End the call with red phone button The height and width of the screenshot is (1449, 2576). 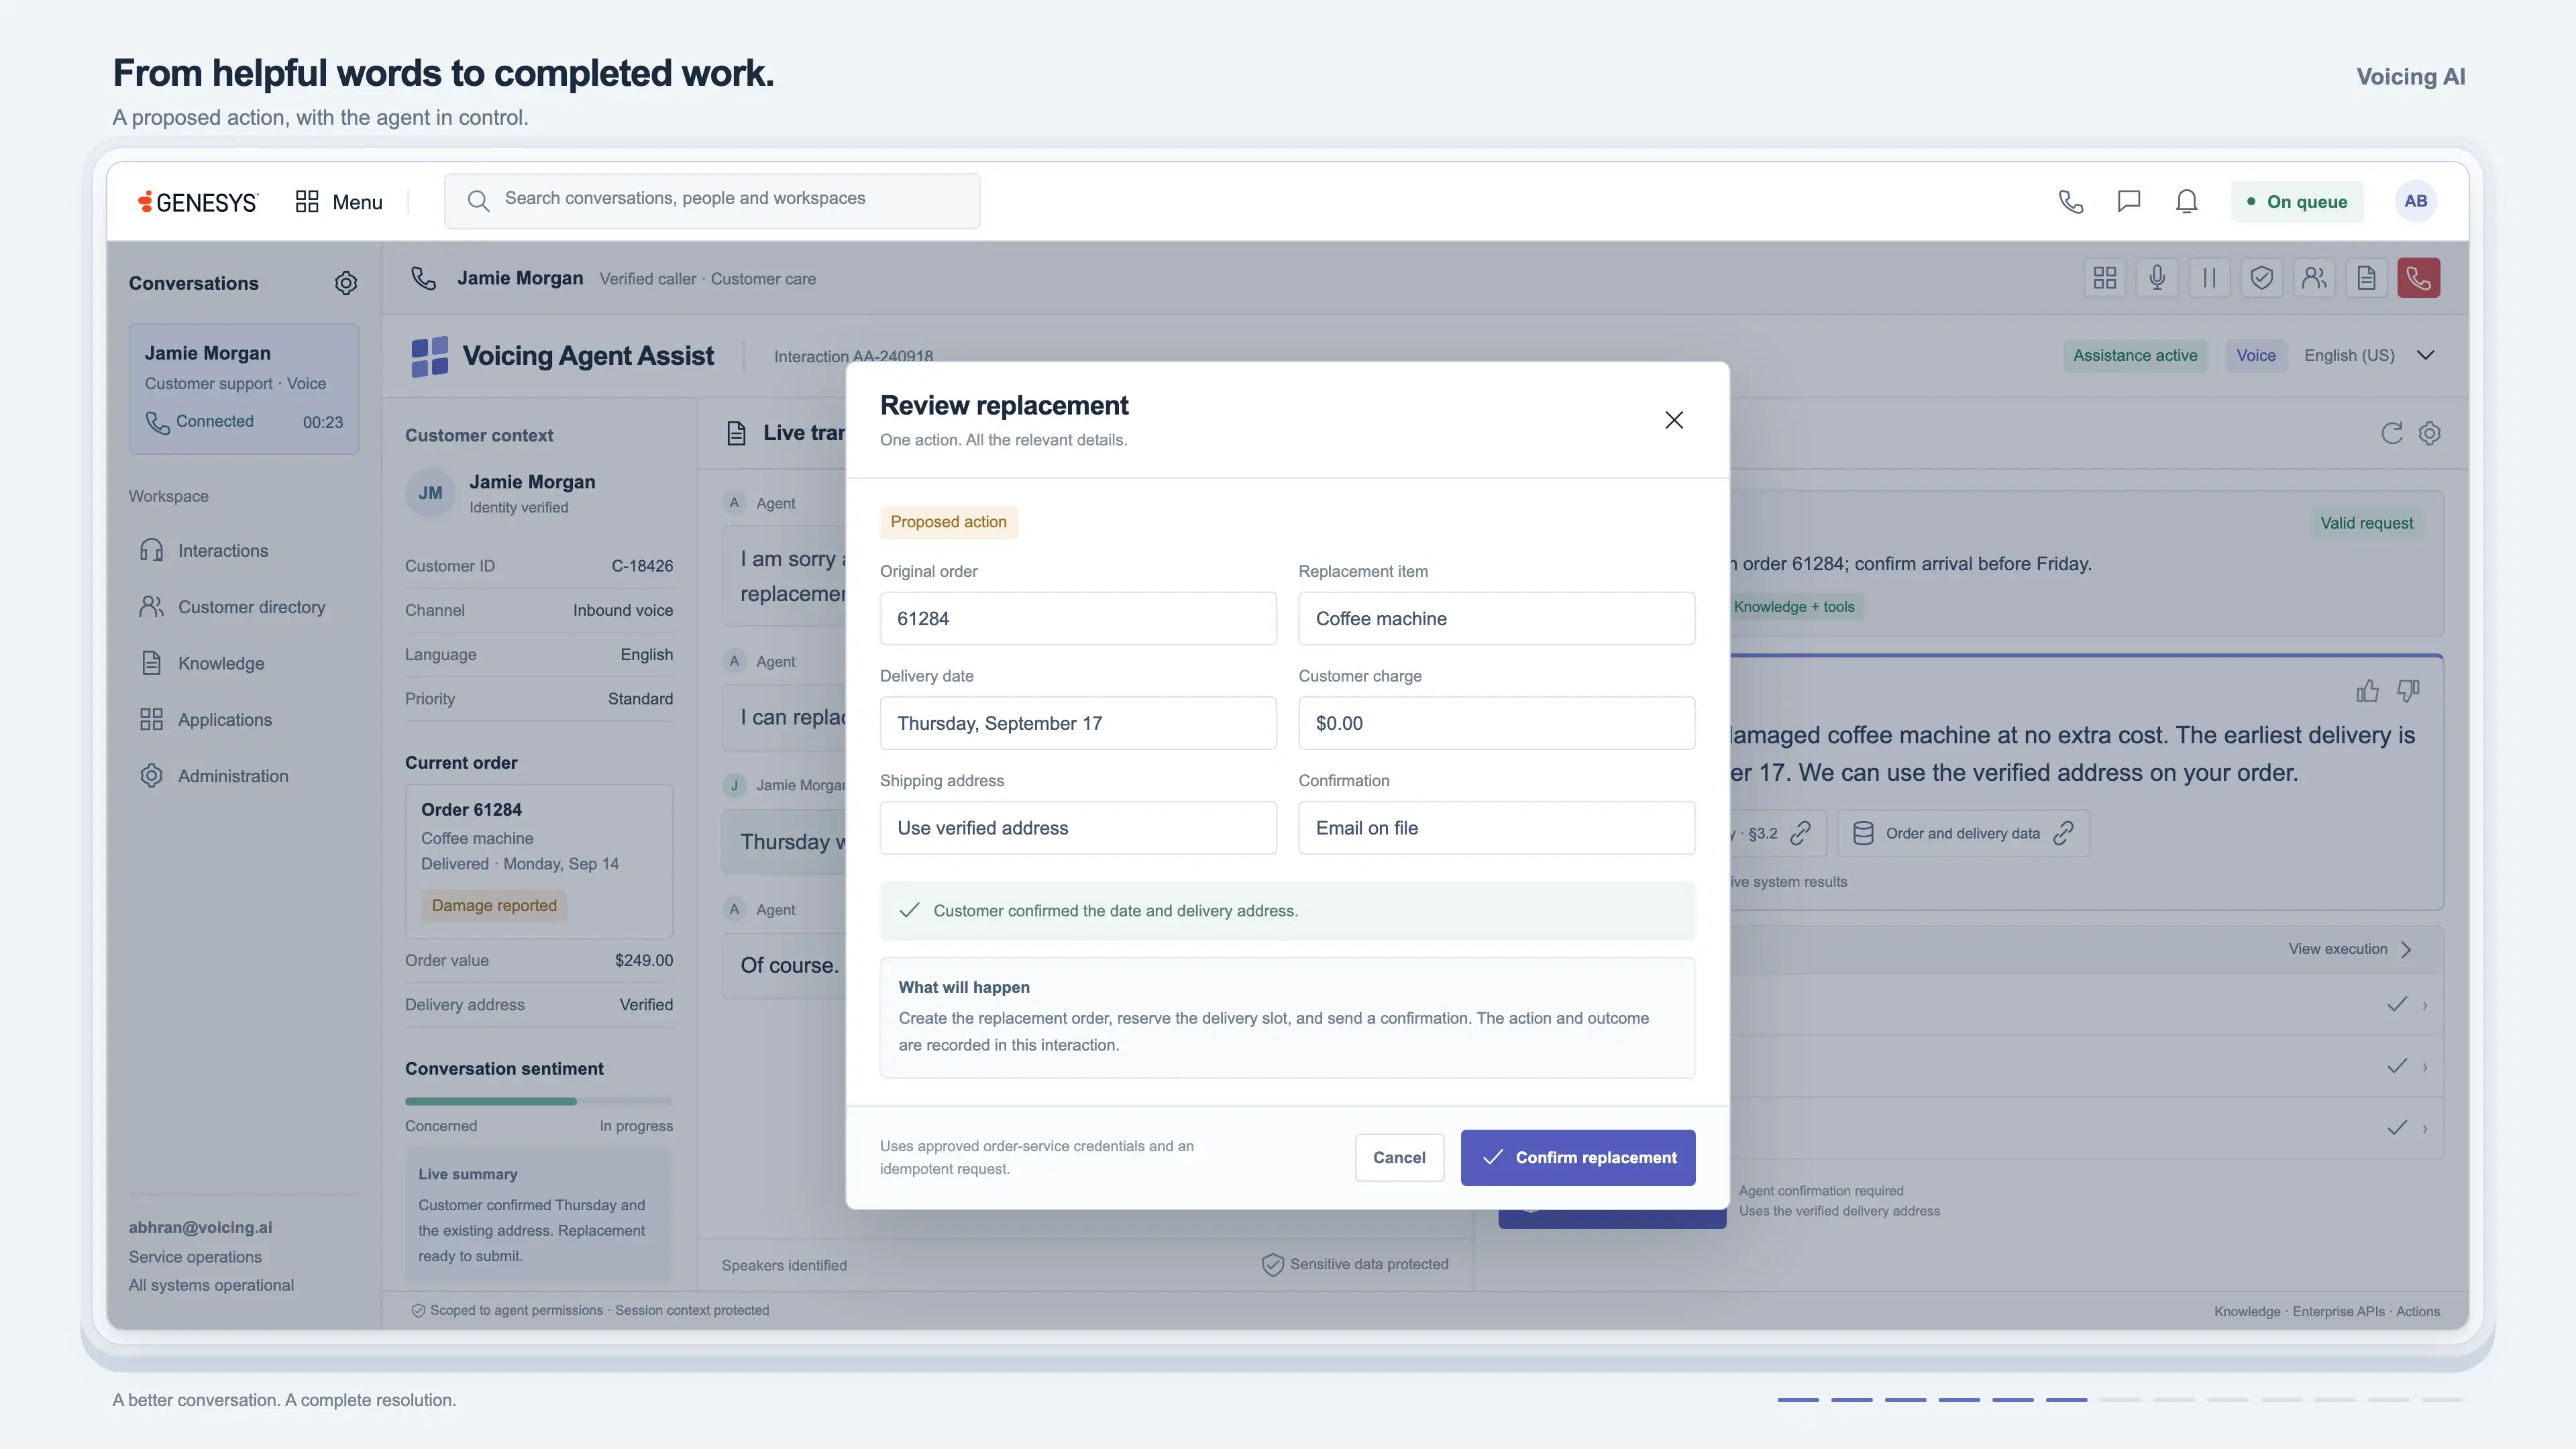pos(2418,278)
